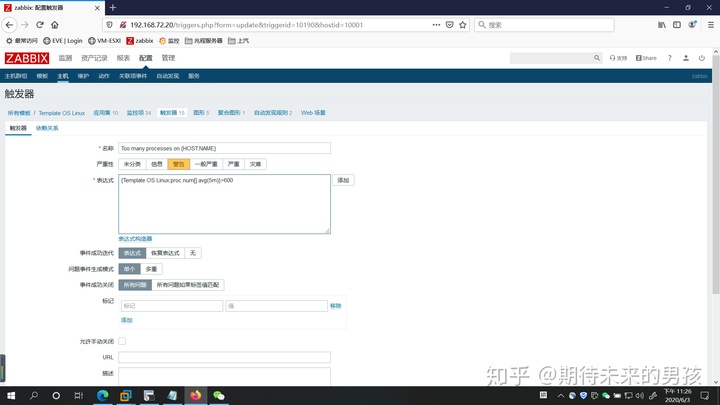This screenshot has height=405, width=720.
Task: Bookmark this page with the star icon
Action: tap(462, 25)
